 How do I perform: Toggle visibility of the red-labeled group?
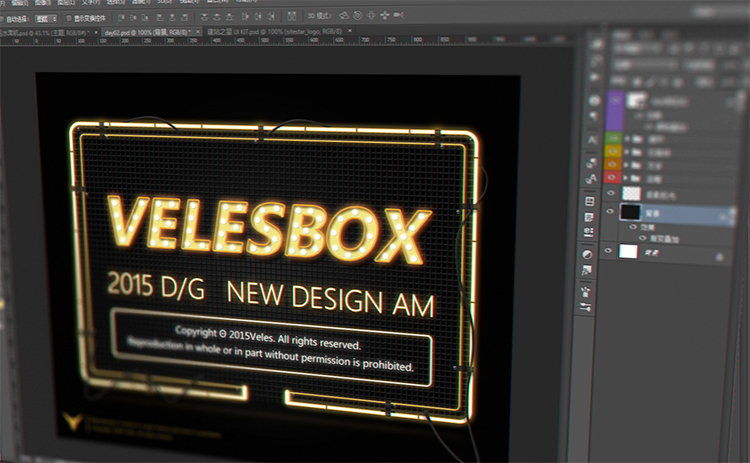tap(611, 177)
